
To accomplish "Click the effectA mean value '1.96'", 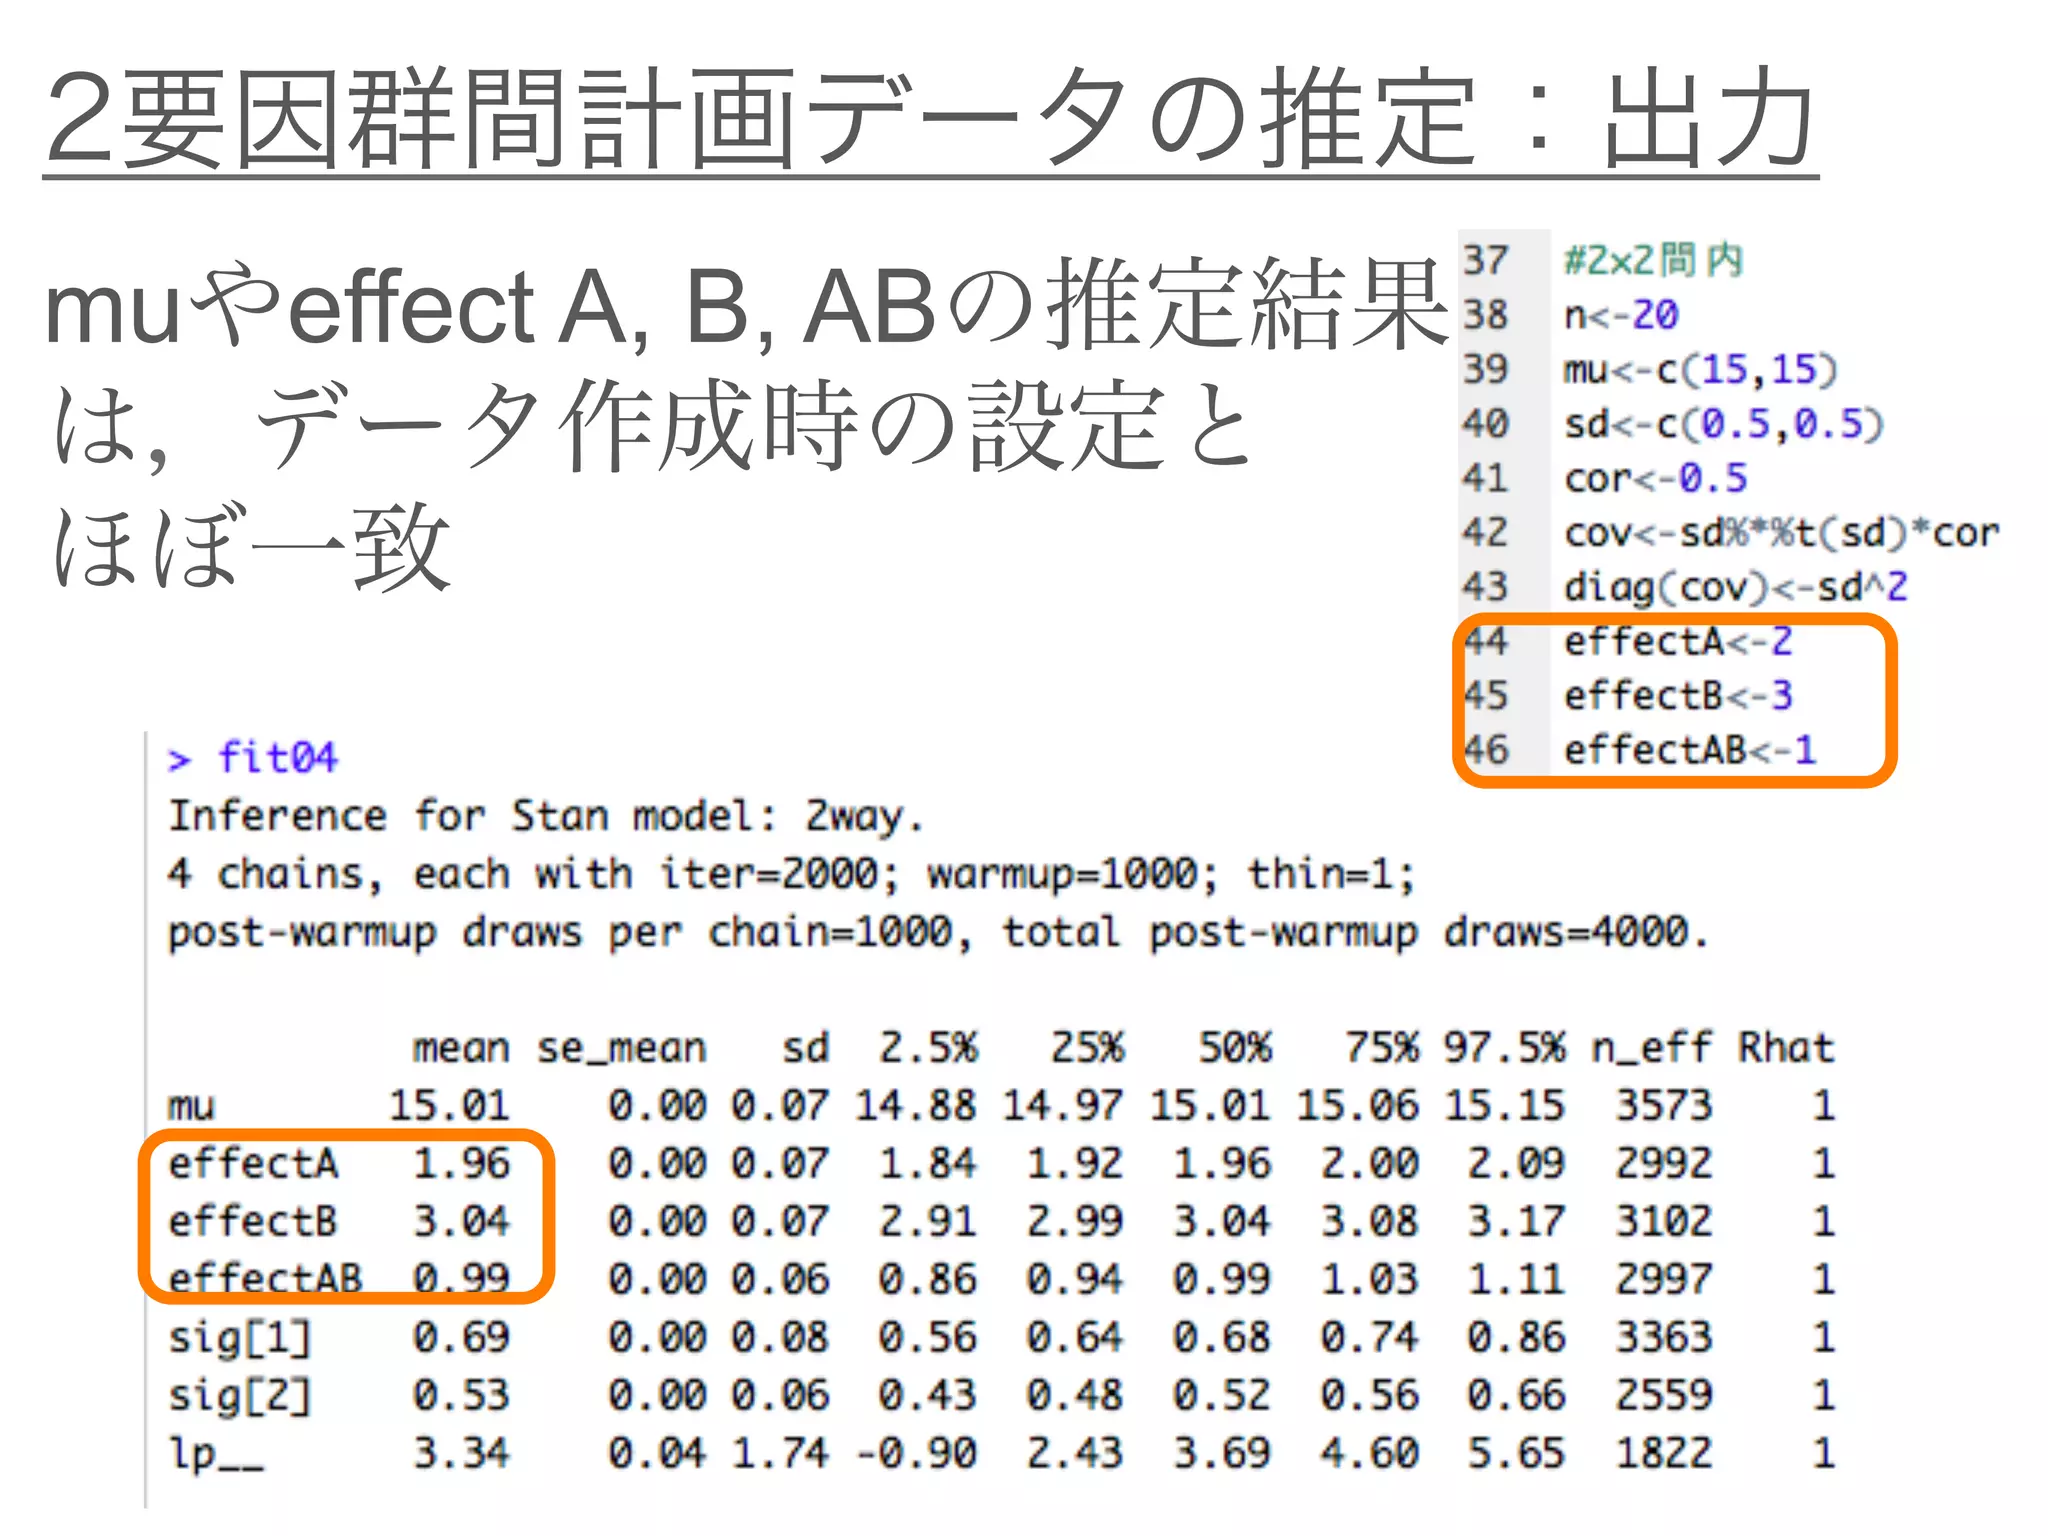I will (x=461, y=1163).
